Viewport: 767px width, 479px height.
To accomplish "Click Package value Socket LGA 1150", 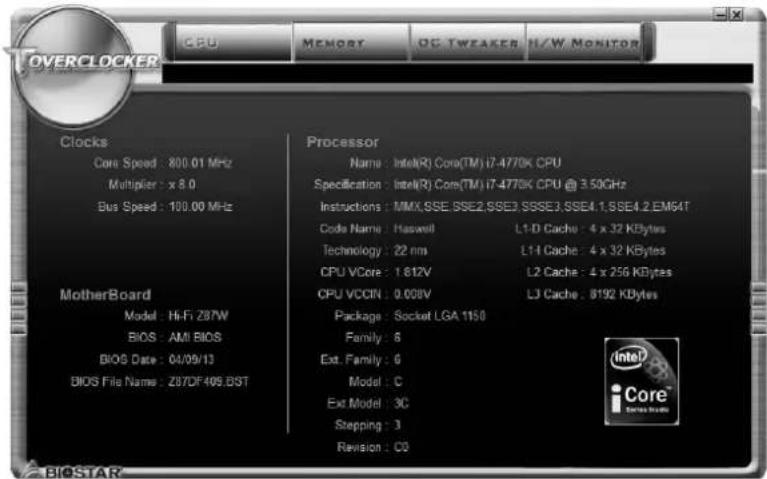I will pos(440,316).
